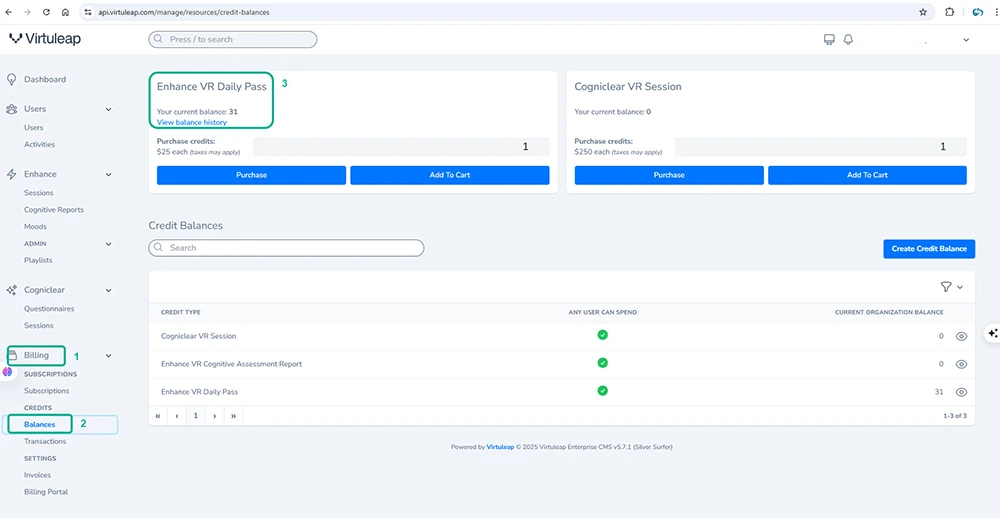Image resolution: width=1000 pixels, height=518 pixels.
Task: Open Billing Portal in the sidebar
Action: tap(46, 492)
